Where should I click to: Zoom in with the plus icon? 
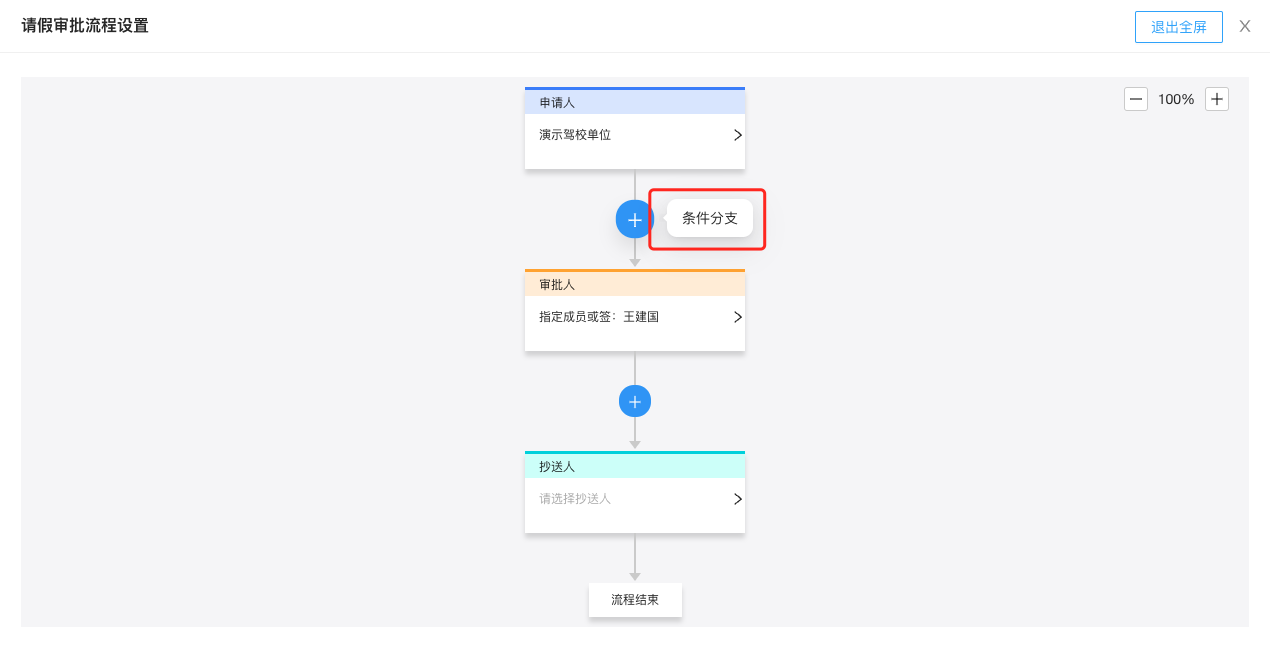1217,99
